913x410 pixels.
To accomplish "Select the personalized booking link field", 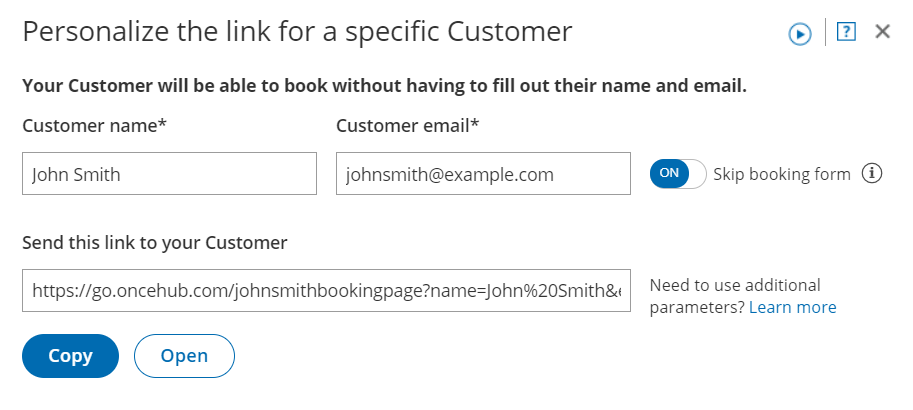I will pyautogui.click(x=326, y=291).
